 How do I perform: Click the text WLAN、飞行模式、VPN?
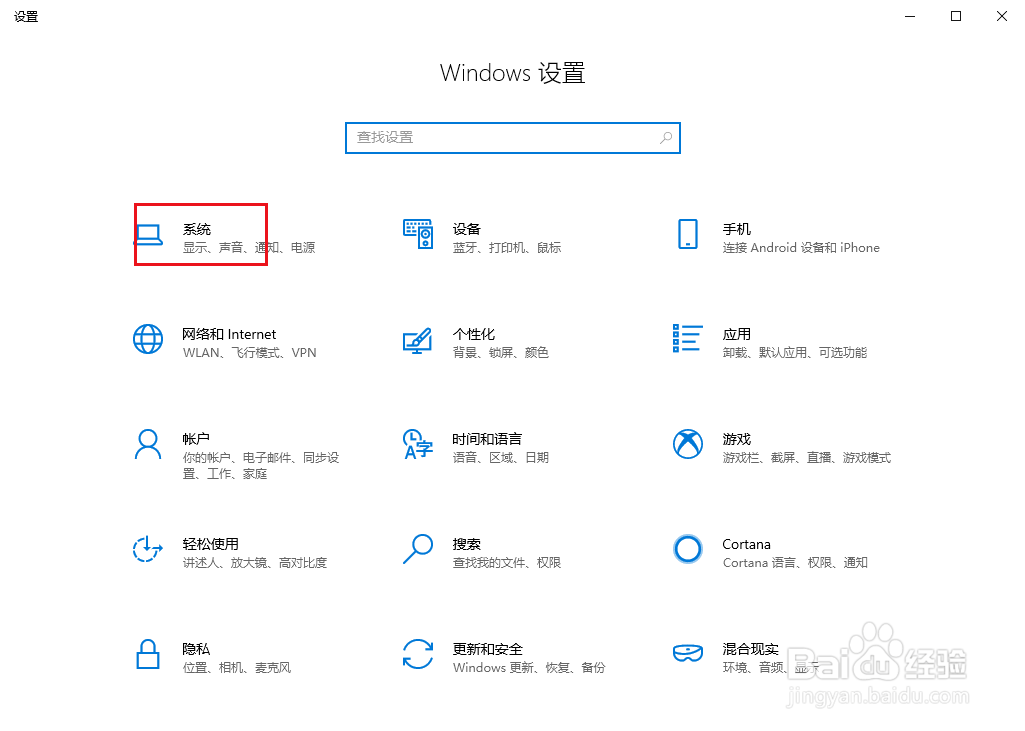tap(250, 353)
